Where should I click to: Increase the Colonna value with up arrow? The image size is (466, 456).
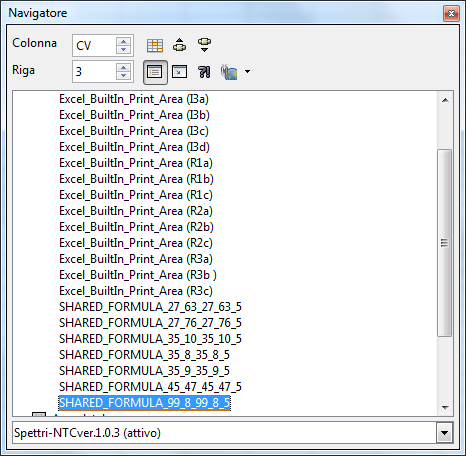click(124, 41)
